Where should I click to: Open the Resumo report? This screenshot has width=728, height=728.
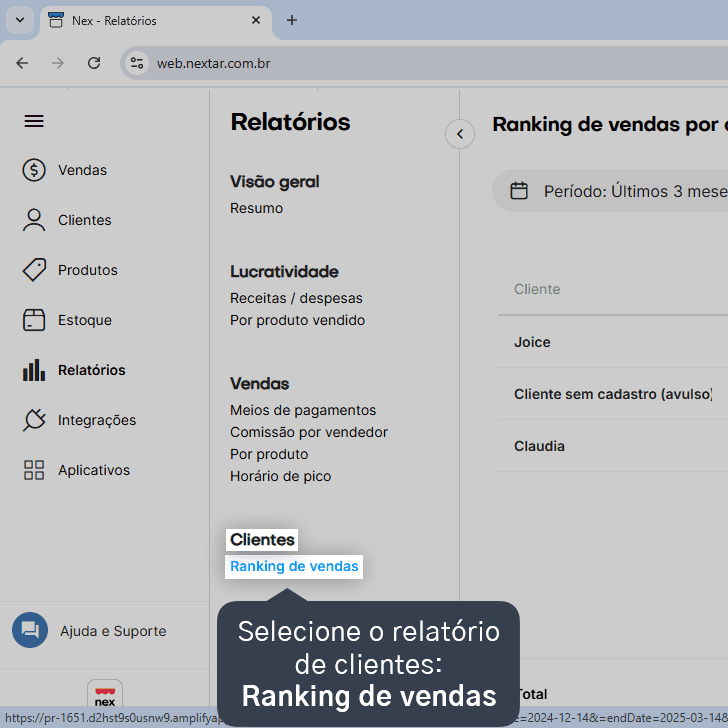click(x=256, y=208)
